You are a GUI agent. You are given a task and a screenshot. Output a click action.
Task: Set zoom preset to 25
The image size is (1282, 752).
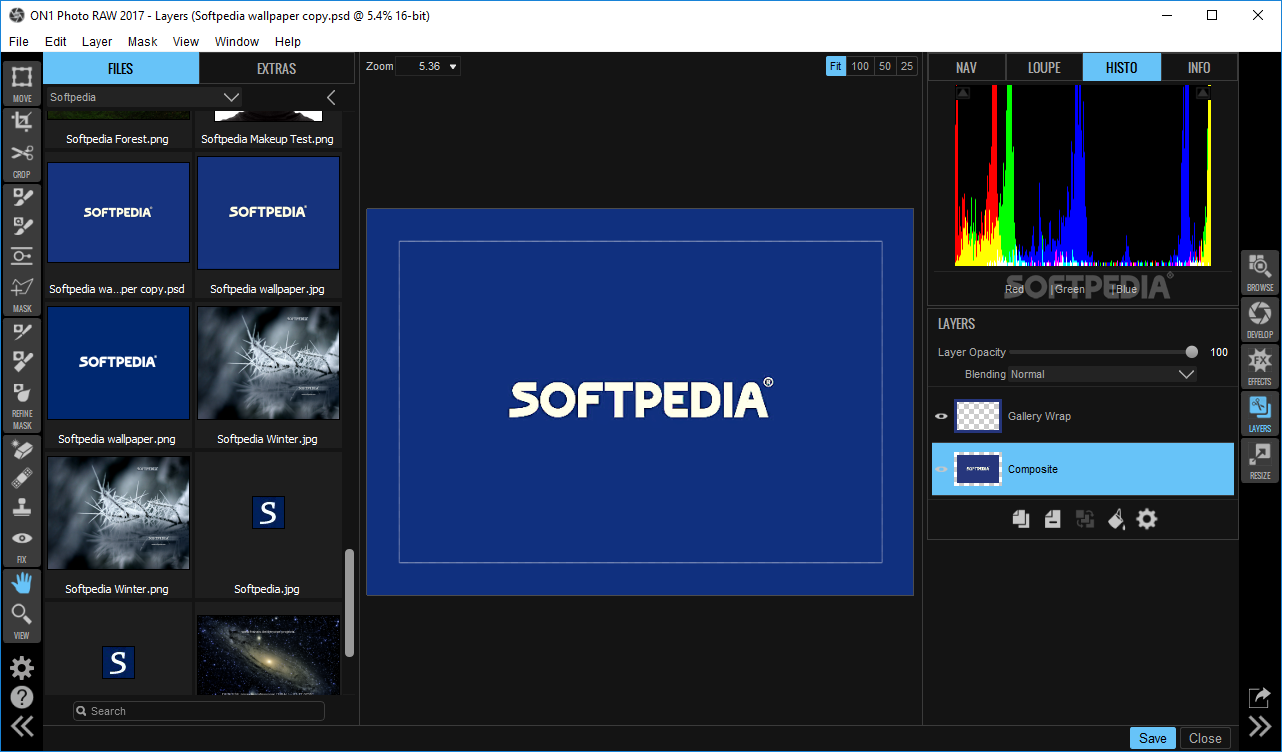[907, 66]
